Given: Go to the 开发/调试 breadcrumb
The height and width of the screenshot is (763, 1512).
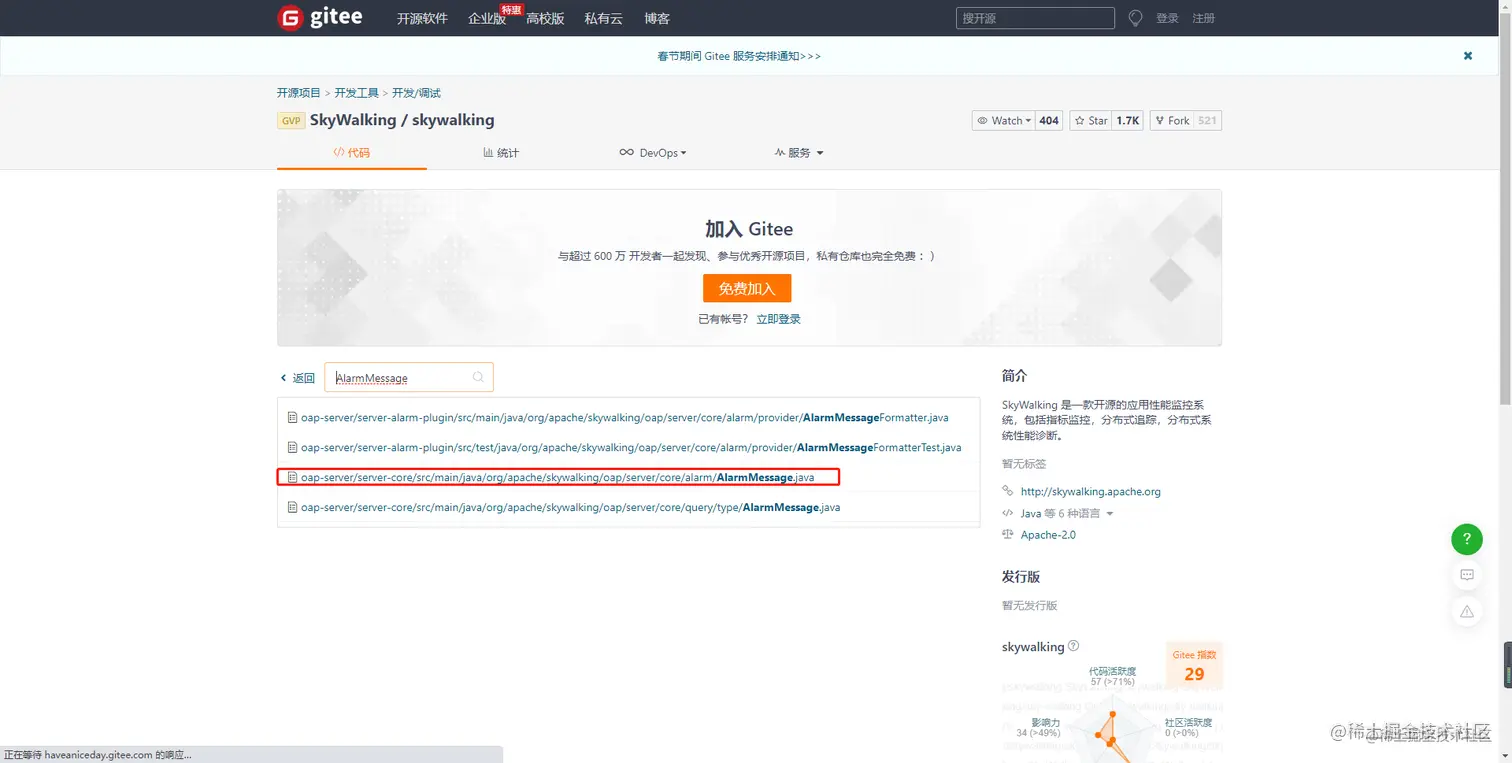Looking at the screenshot, I should (416, 93).
